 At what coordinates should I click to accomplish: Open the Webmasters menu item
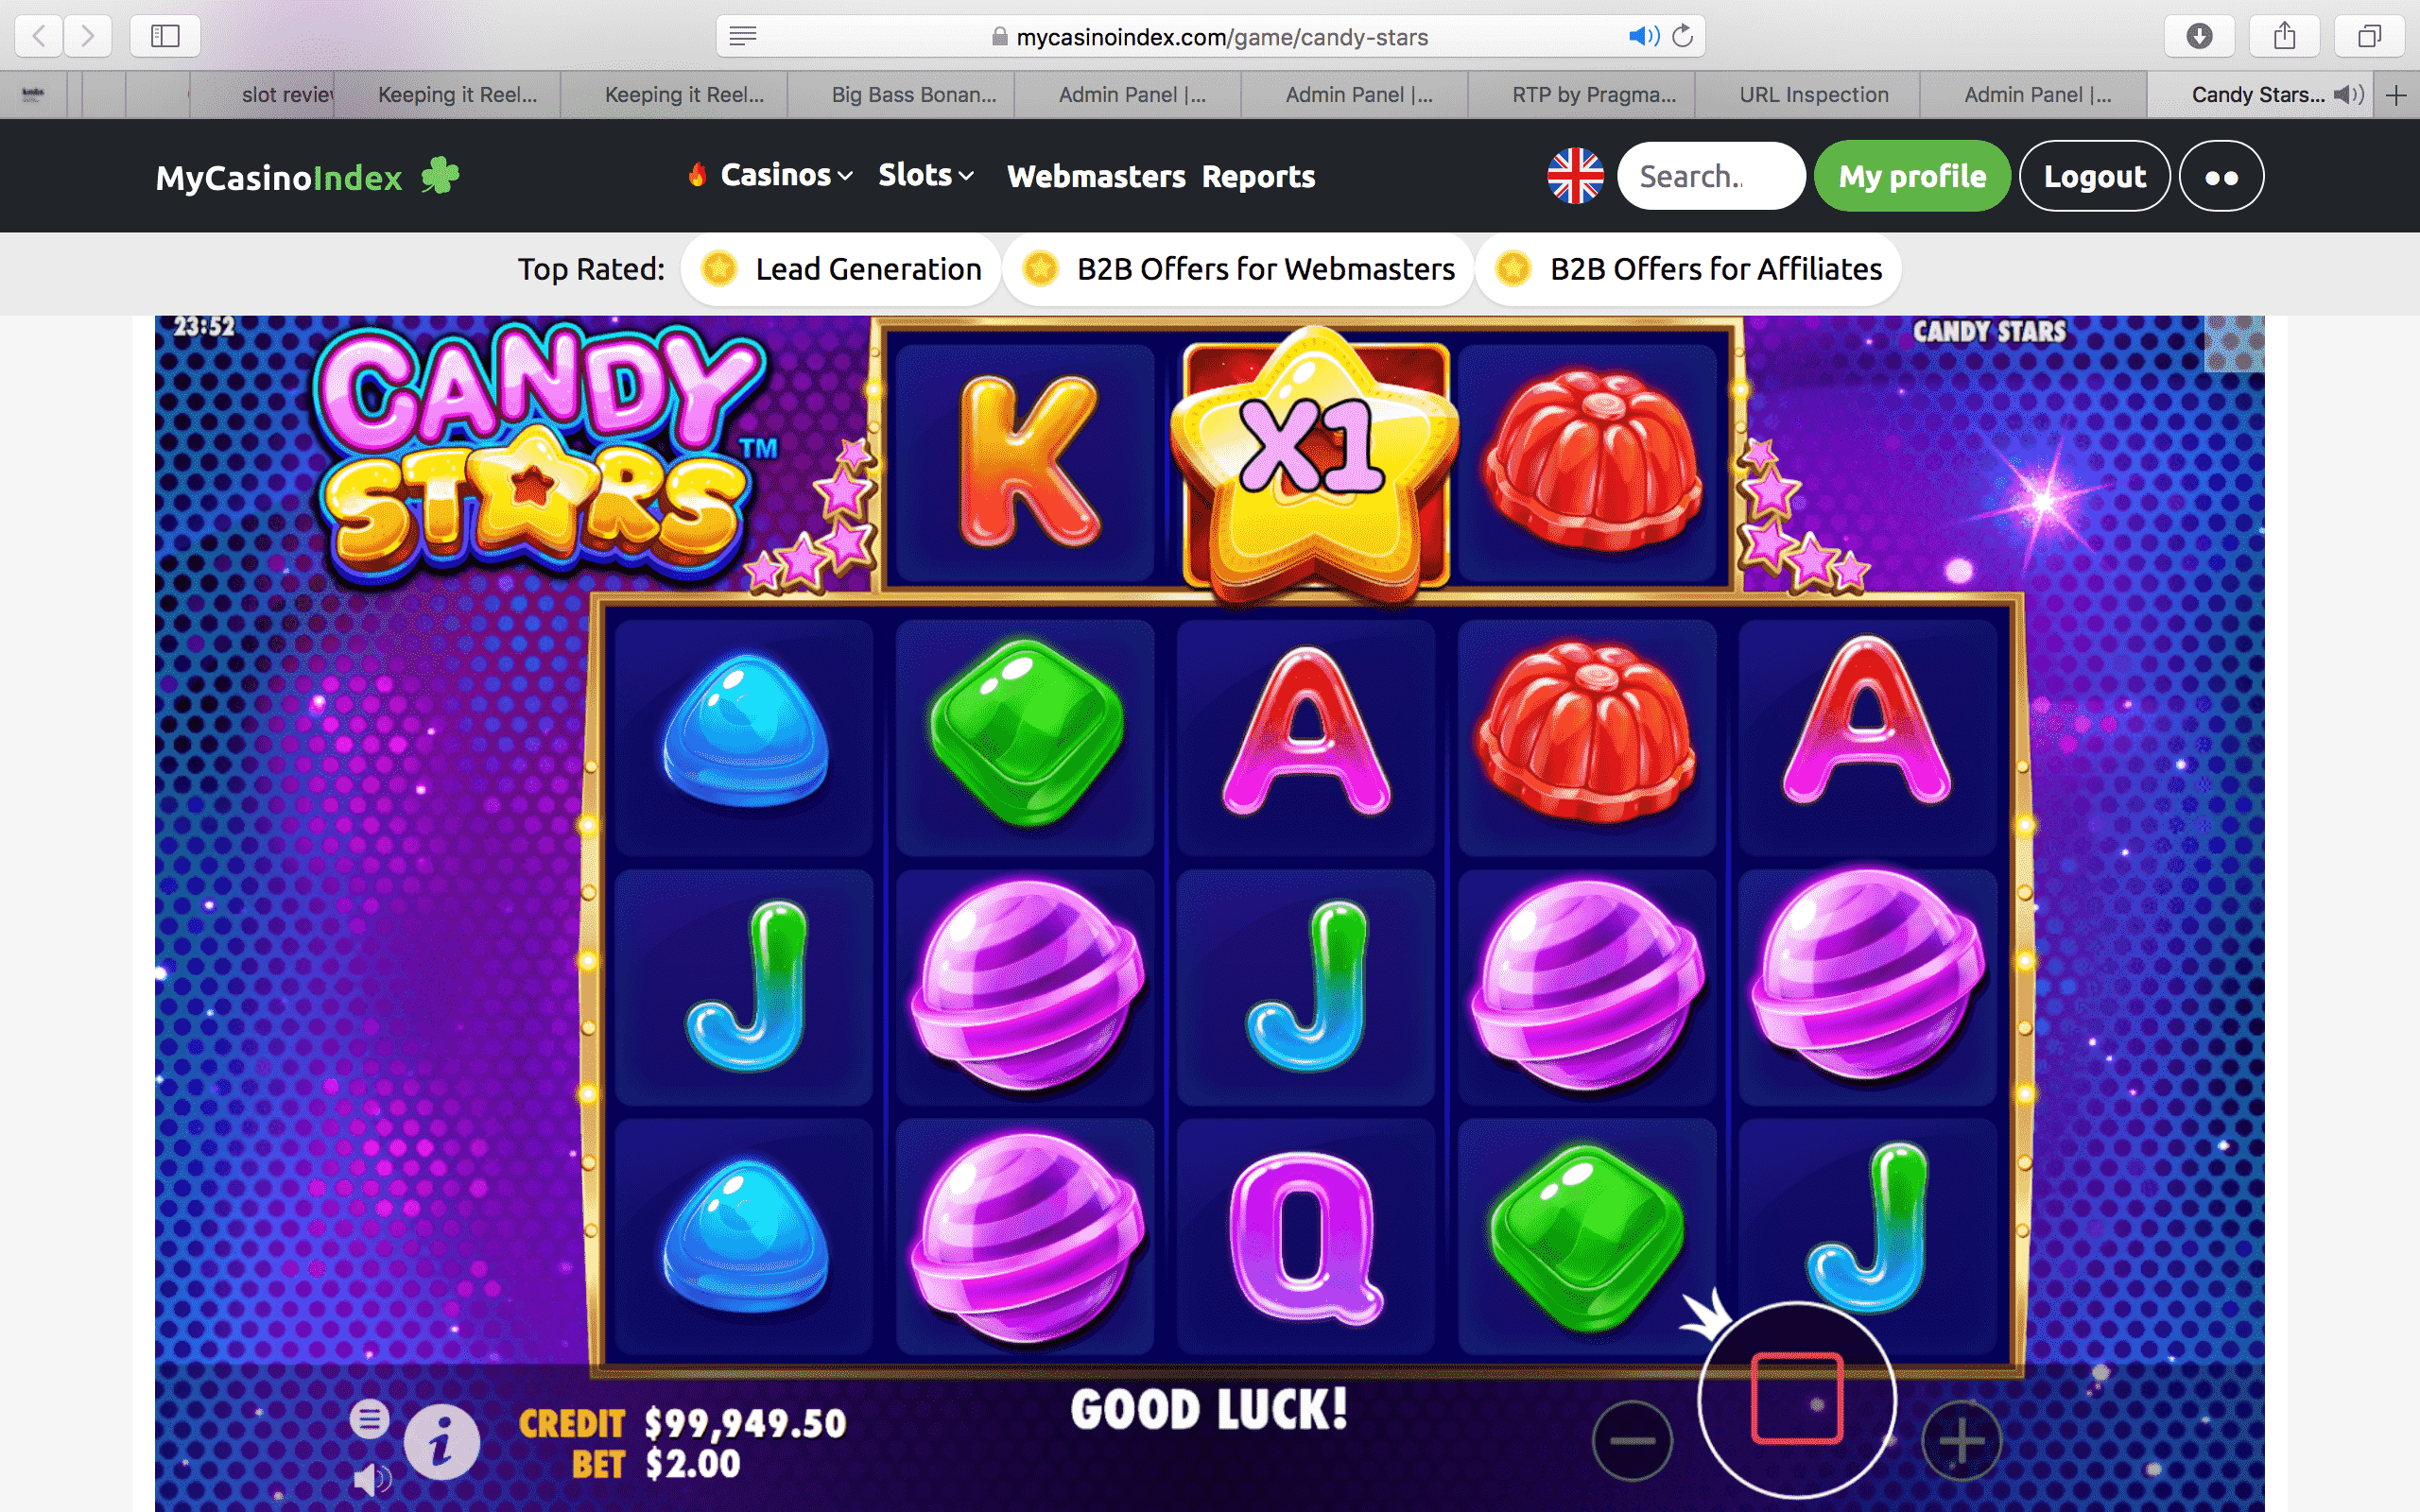click(1096, 176)
